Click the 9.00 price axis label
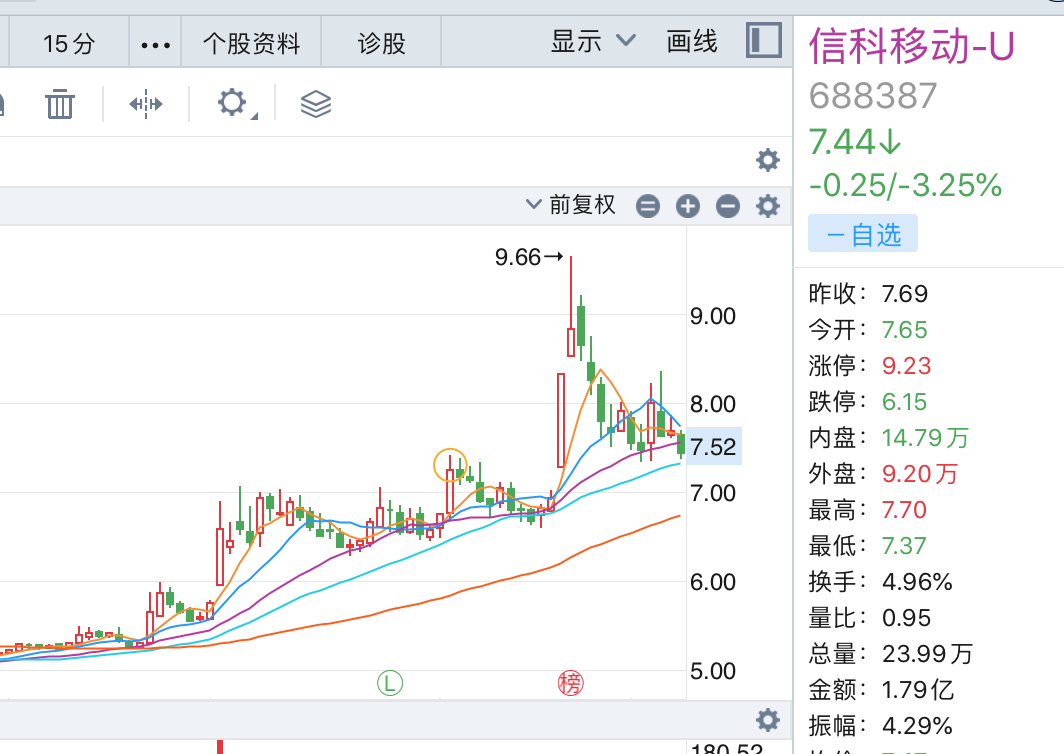 [x=713, y=316]
